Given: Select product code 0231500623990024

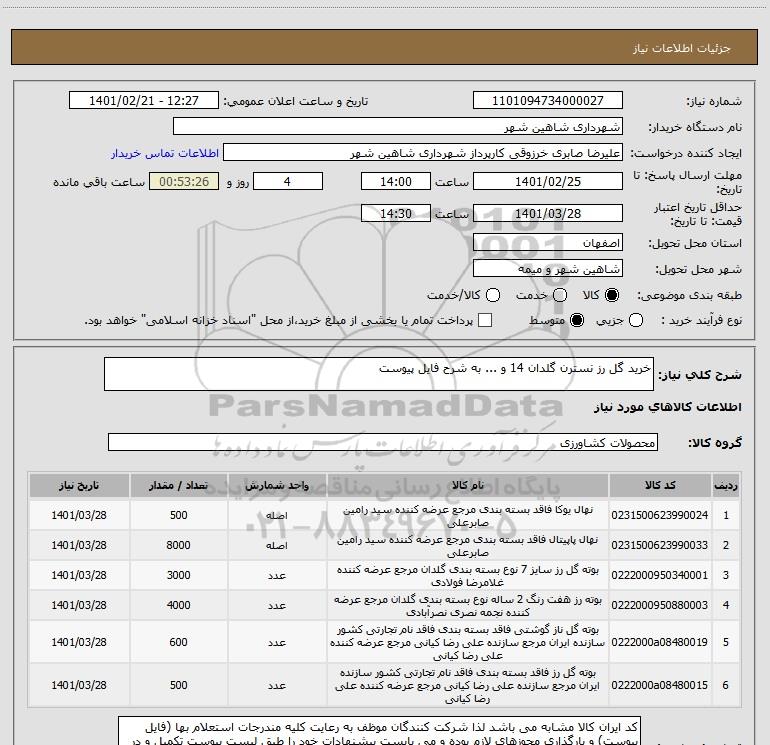Looking at the screenshot, I should click(x=660, y=515).
